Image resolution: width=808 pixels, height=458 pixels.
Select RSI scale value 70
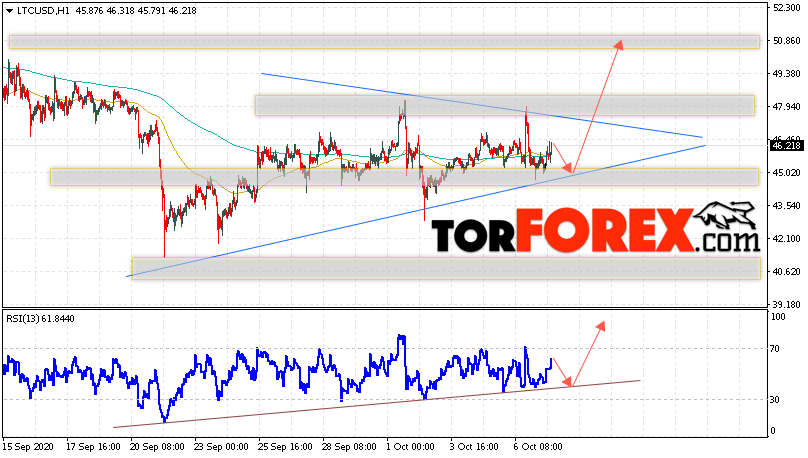pos(775,349)
